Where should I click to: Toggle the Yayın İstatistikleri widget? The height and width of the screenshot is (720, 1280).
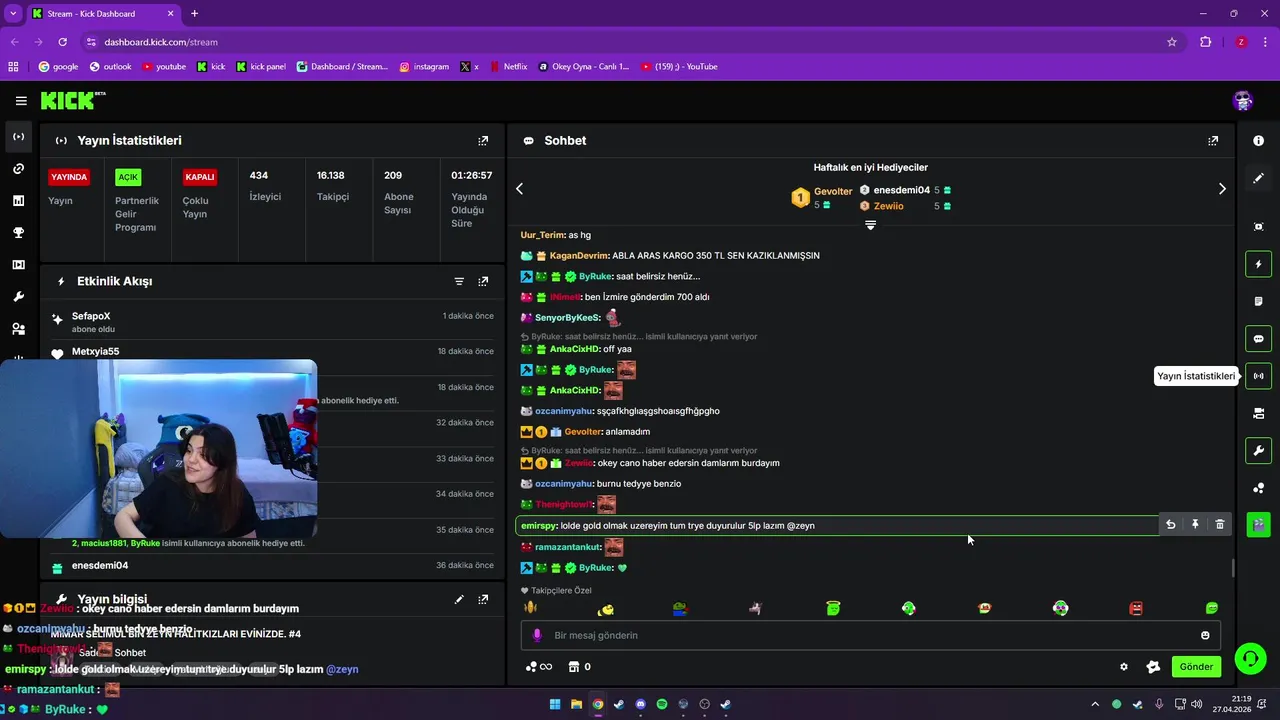(1258, 376)
